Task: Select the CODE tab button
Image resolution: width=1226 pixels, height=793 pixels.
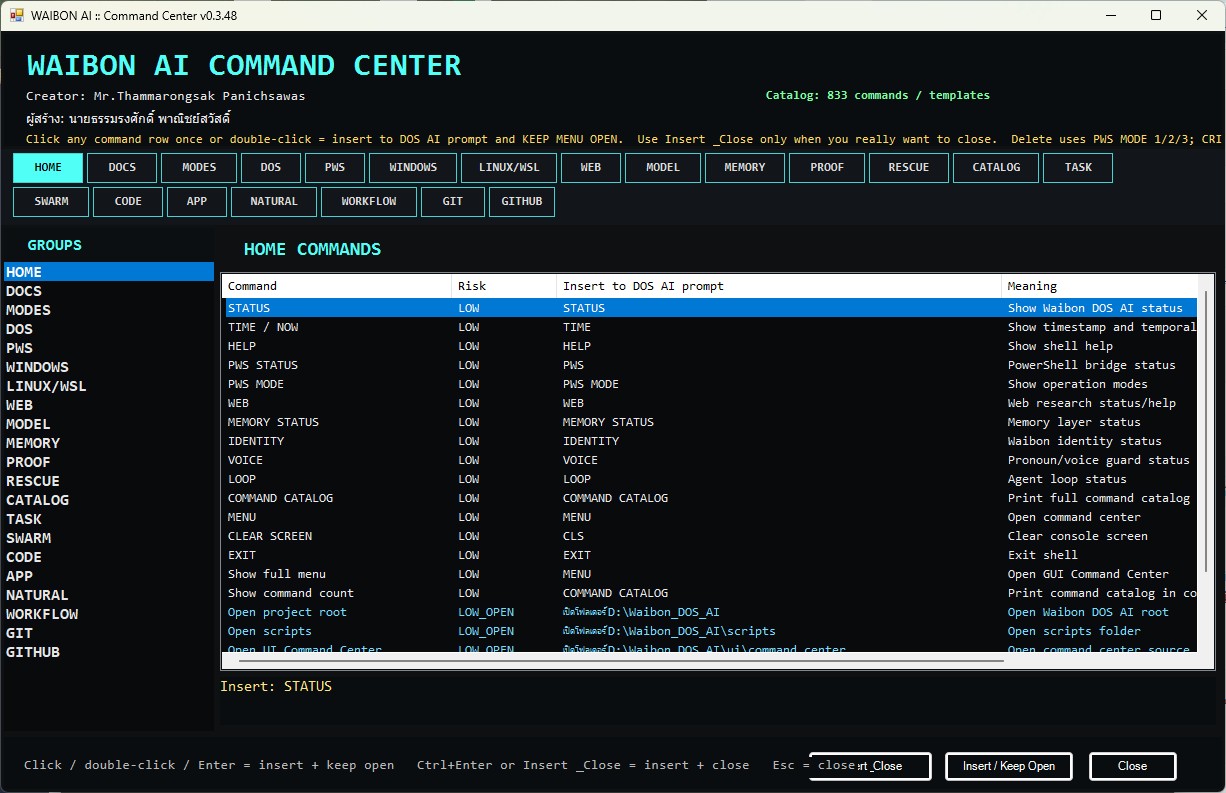Action: tap(128, 202)
